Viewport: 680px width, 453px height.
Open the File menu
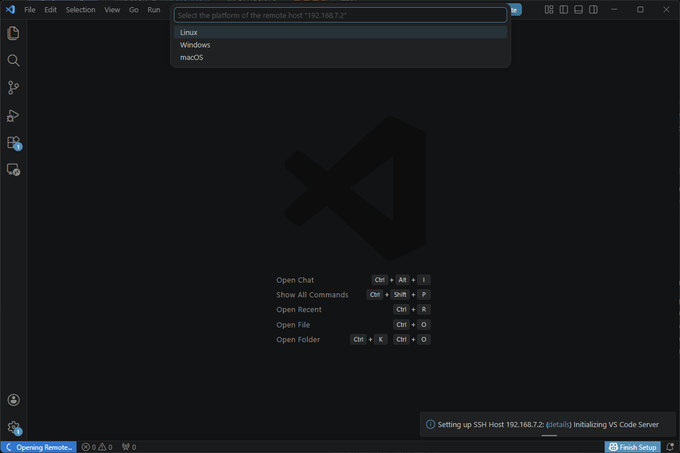pos(30,10)
